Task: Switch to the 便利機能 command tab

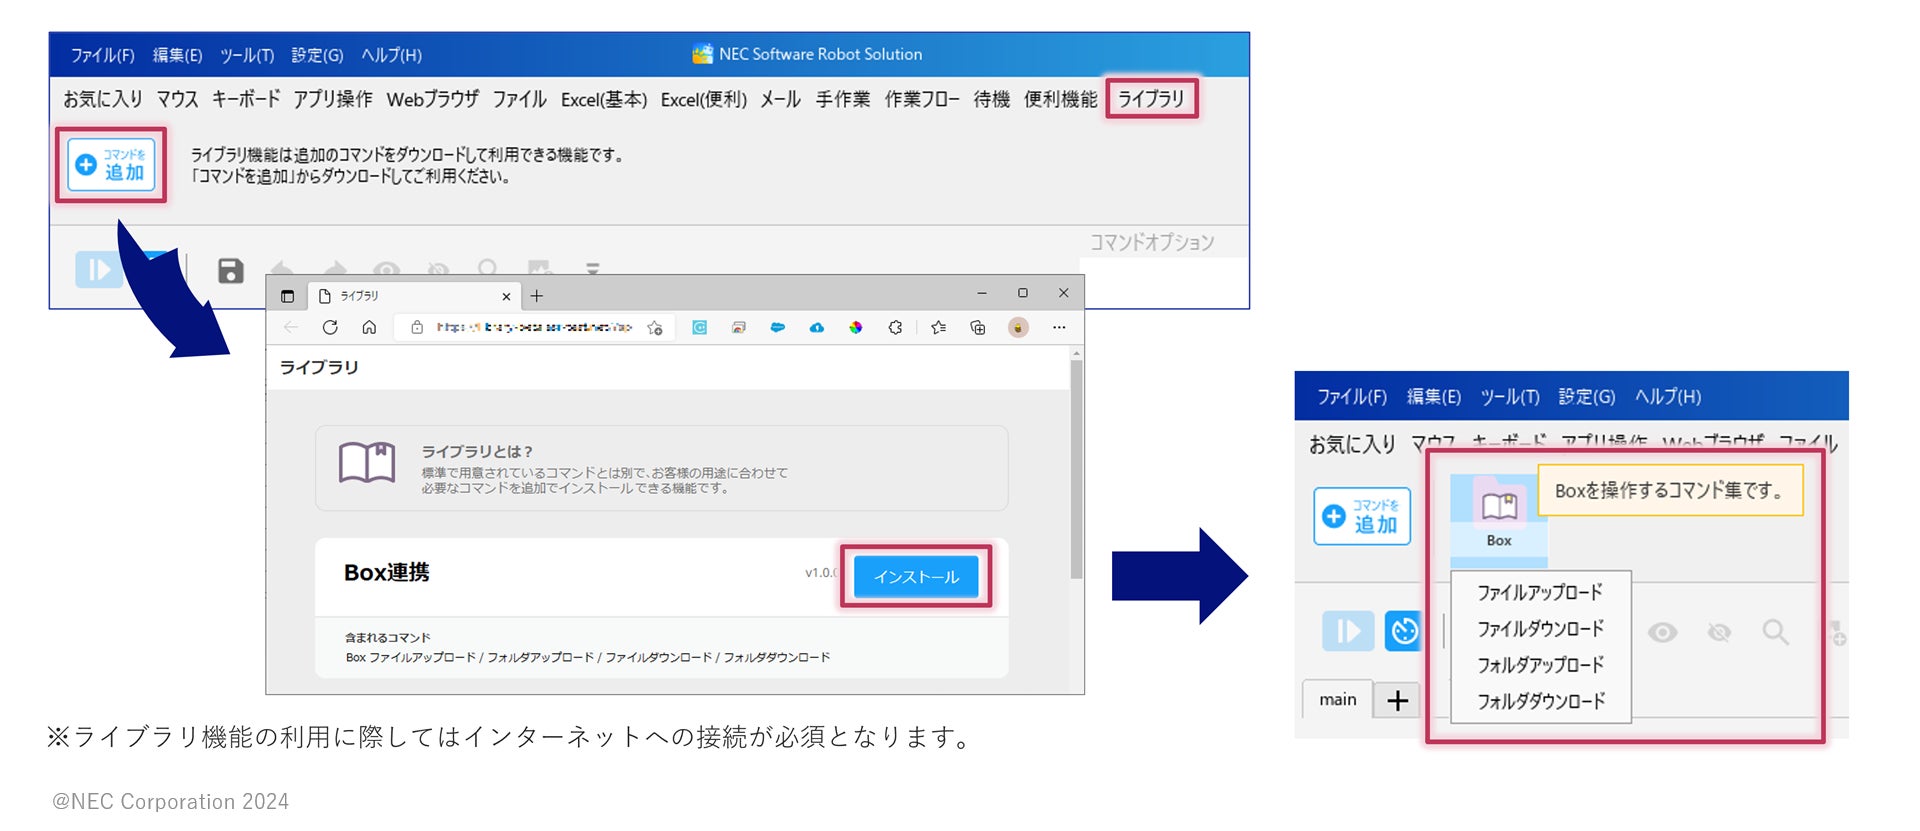Action: (x=1060, y=99)
